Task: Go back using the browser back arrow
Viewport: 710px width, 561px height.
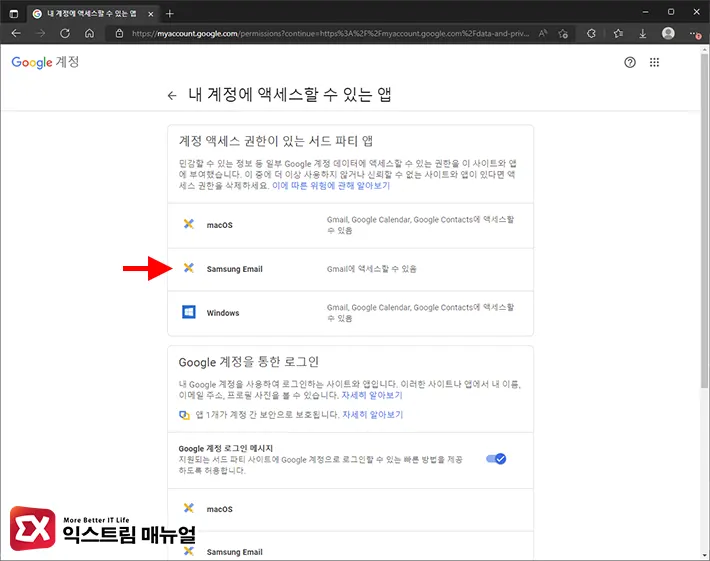Action: (16, 34)
